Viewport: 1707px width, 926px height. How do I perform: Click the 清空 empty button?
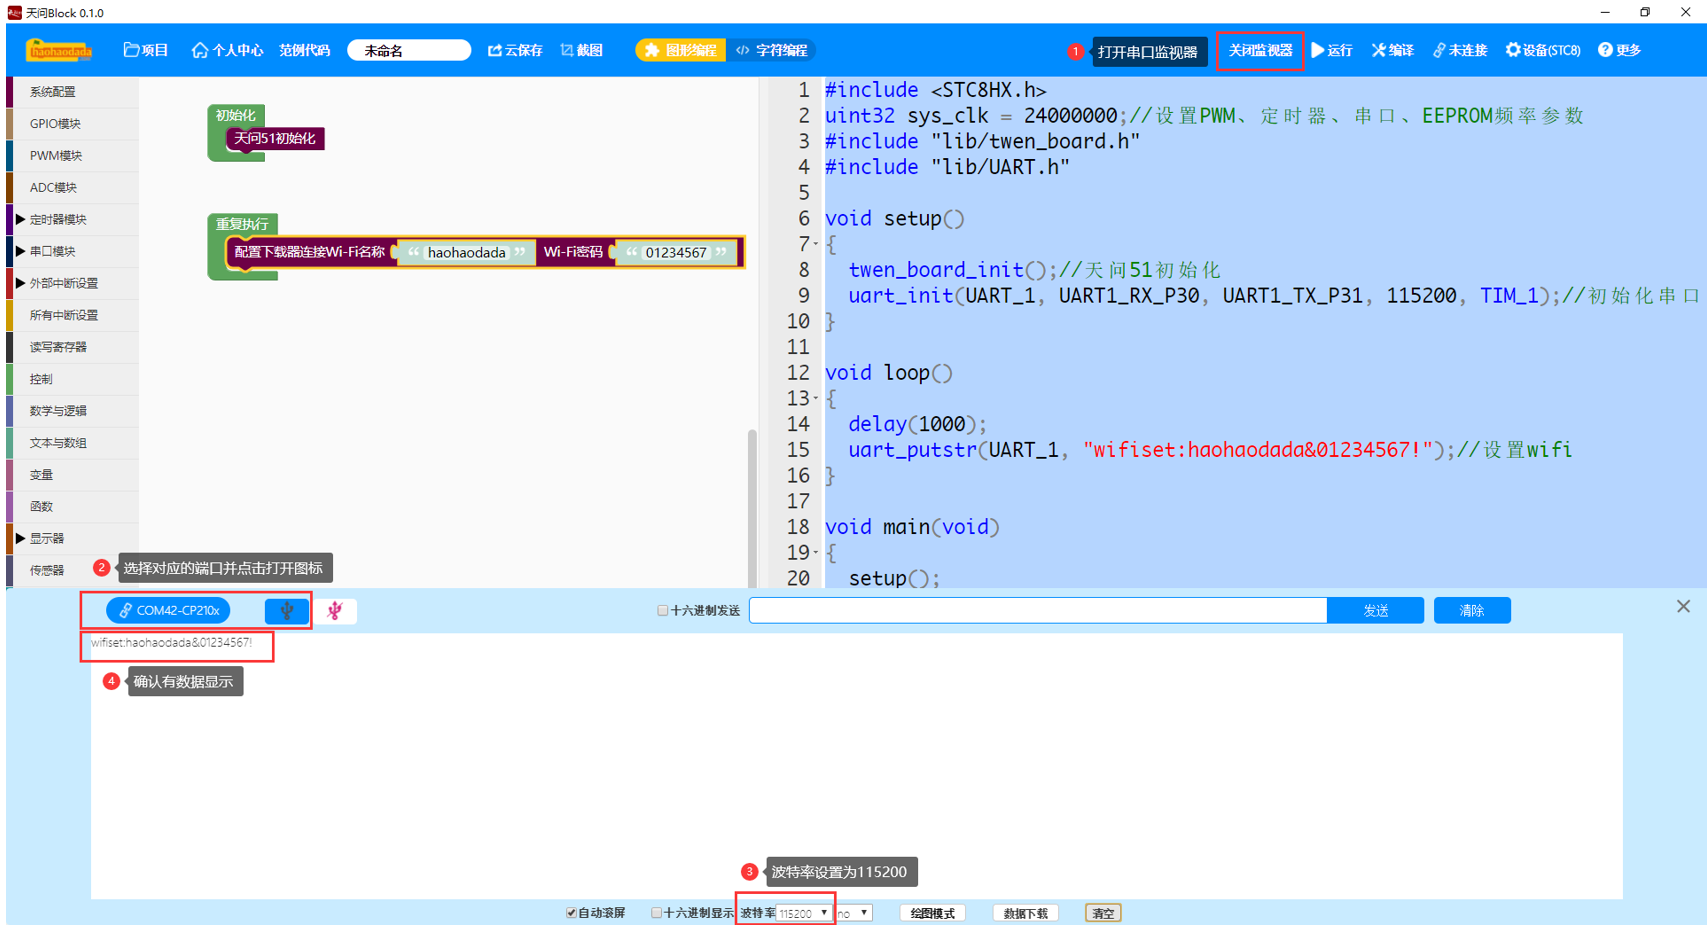(x=1103, y=913)
